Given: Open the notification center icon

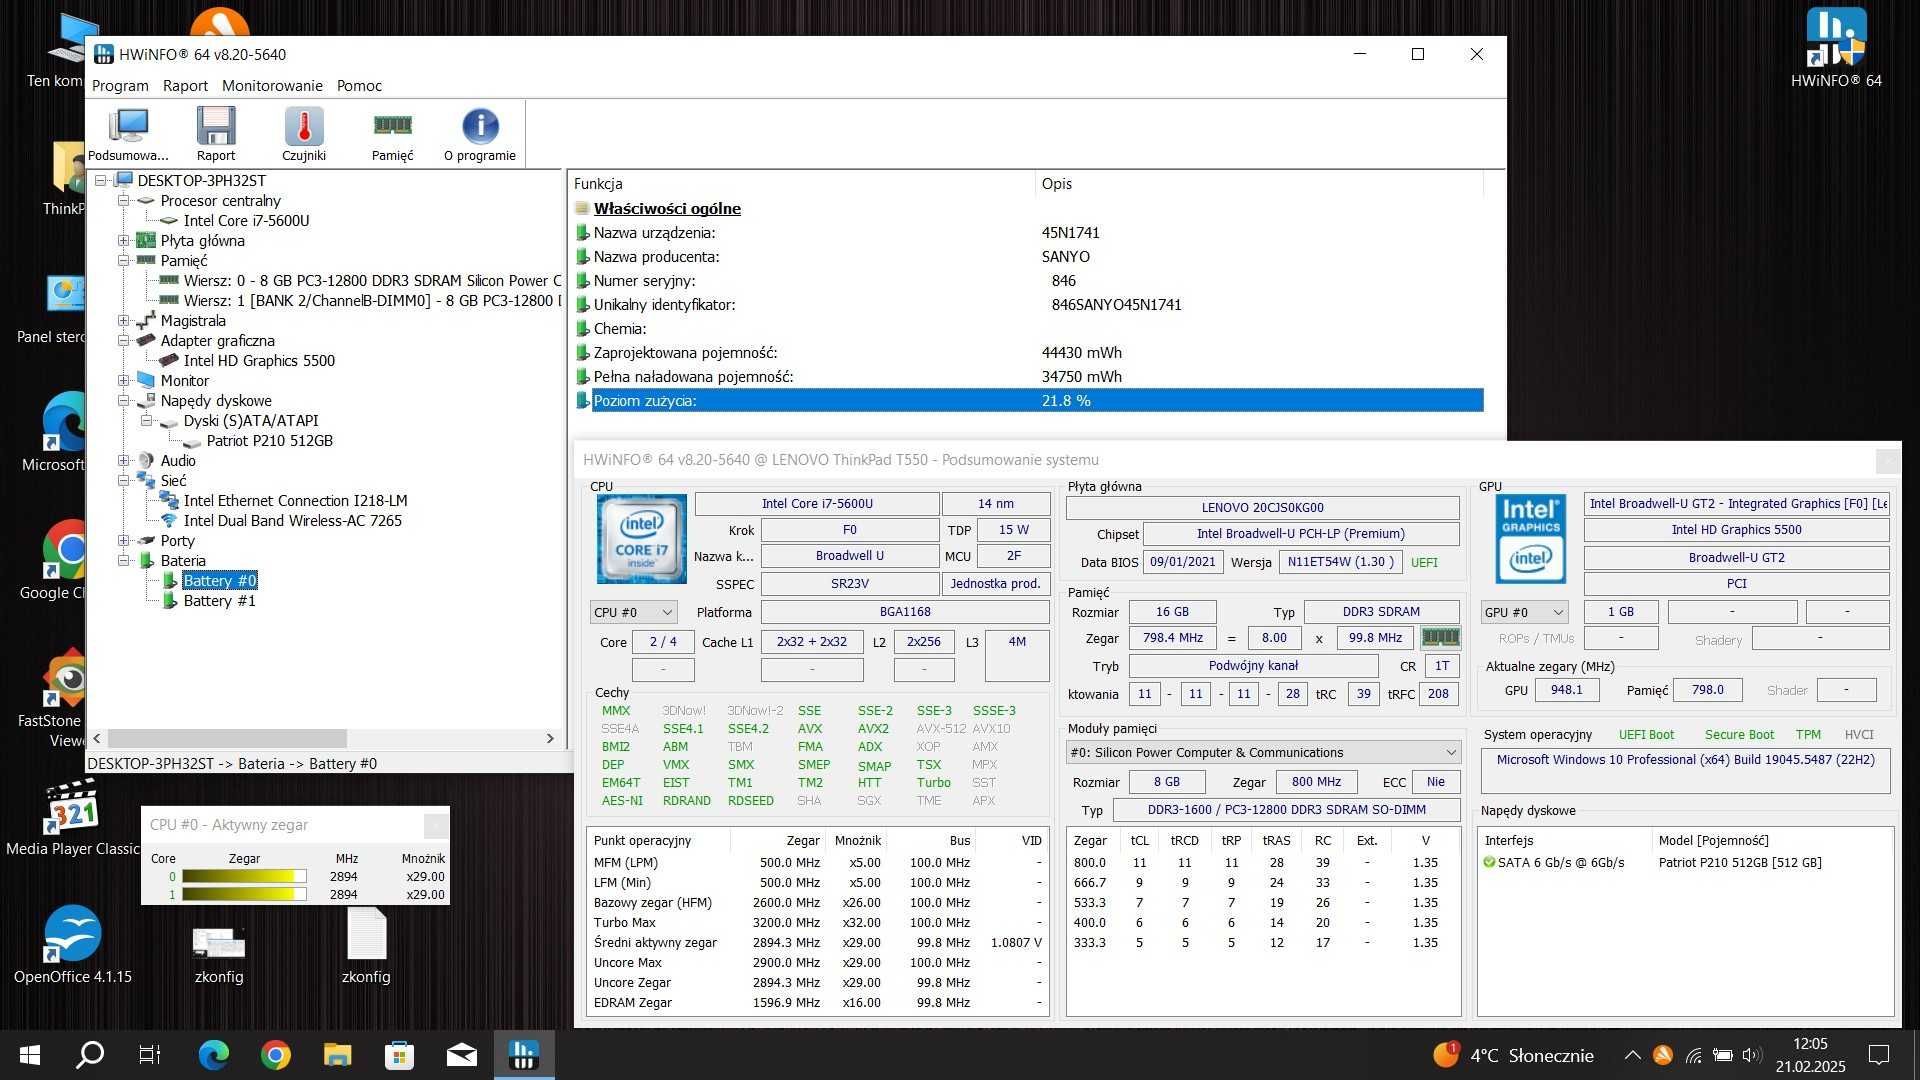Looking at the screenshot, I should coord(1879,1055).
